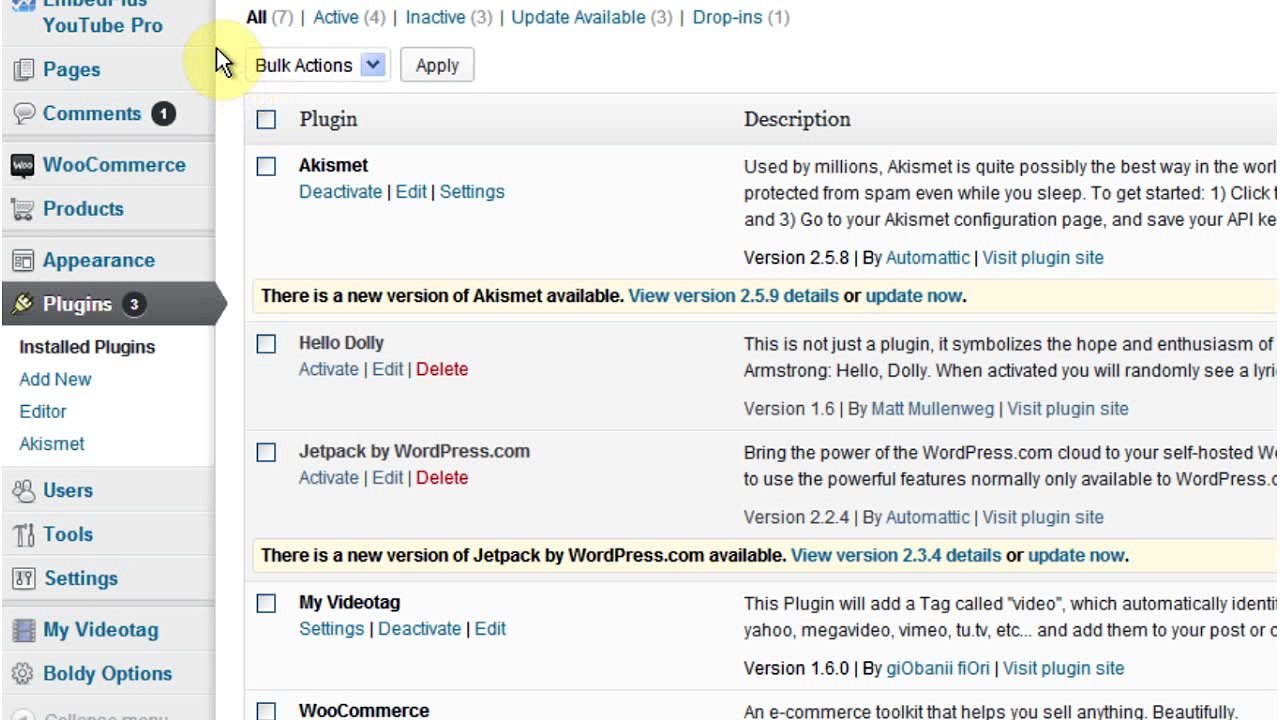1280x720 pixels.
Task: Check the My Videotag plugin checkbox
Action: click(x=266, y=604)
